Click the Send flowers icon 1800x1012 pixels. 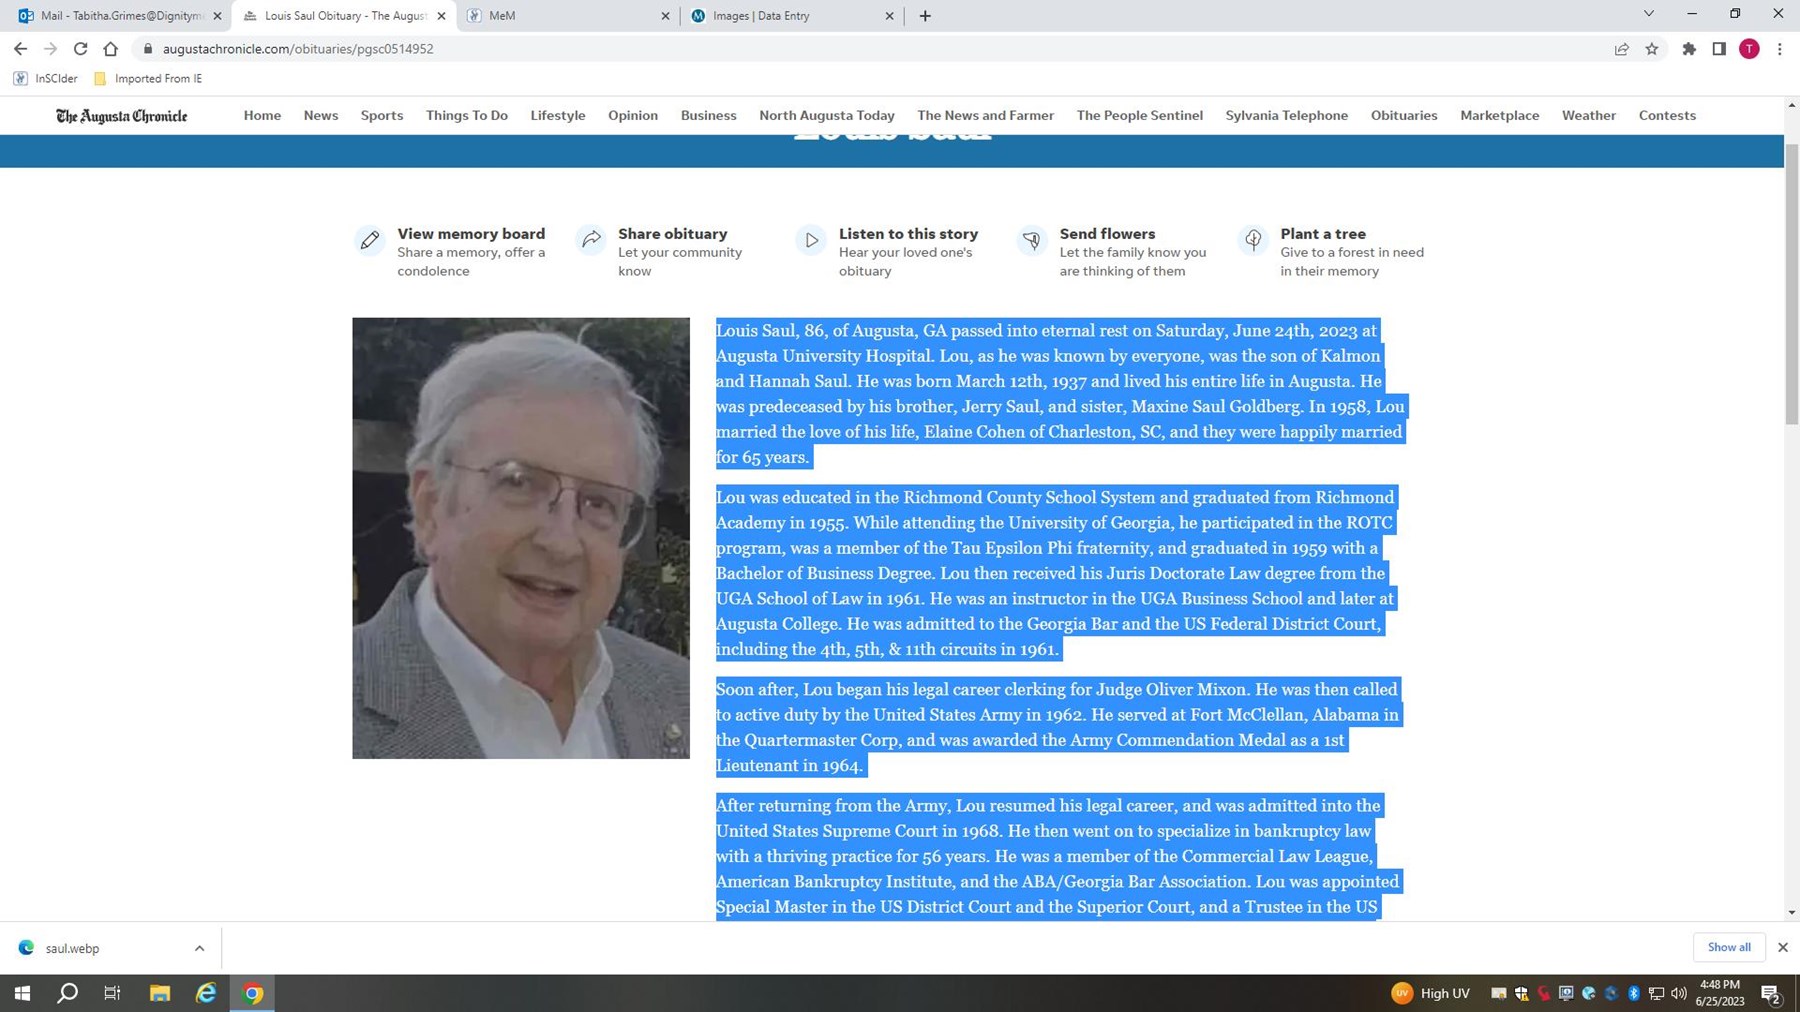1032,240
